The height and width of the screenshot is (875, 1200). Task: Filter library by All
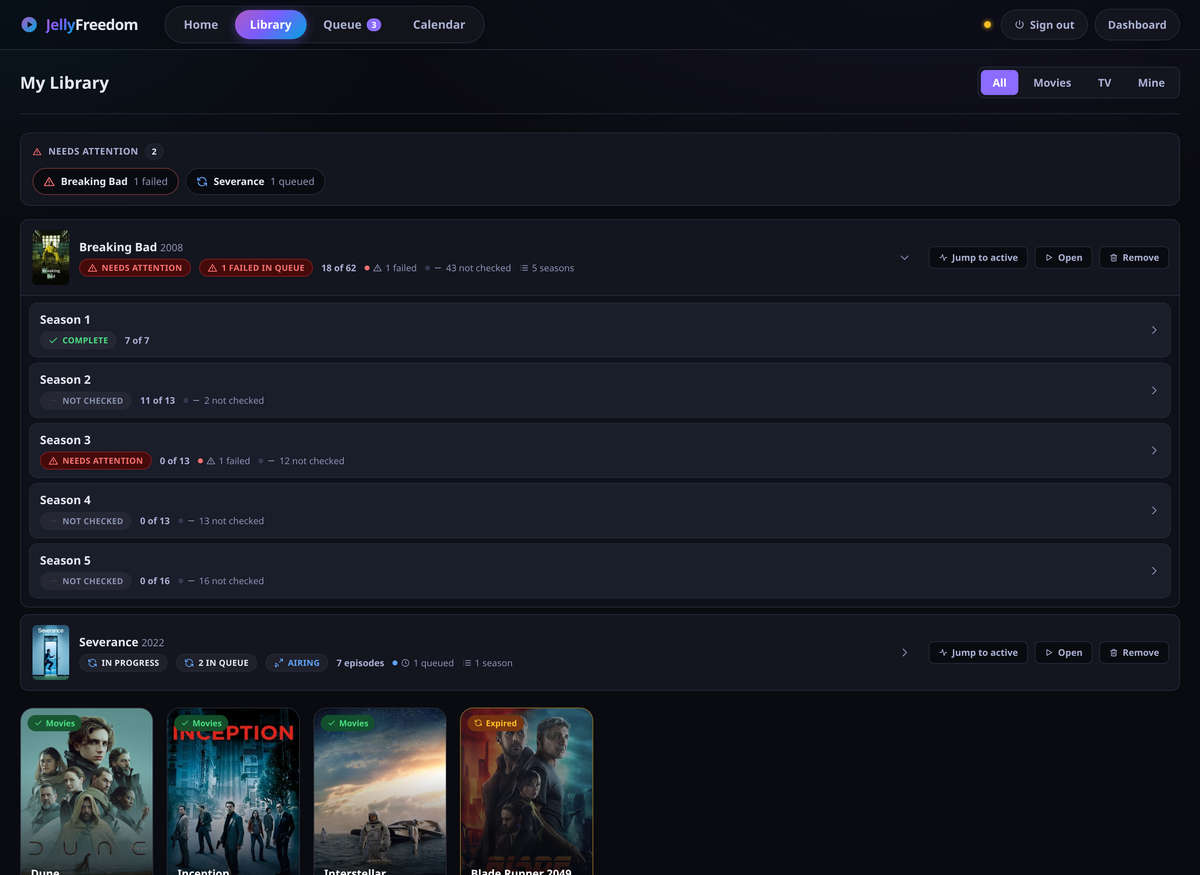point(999,83)
